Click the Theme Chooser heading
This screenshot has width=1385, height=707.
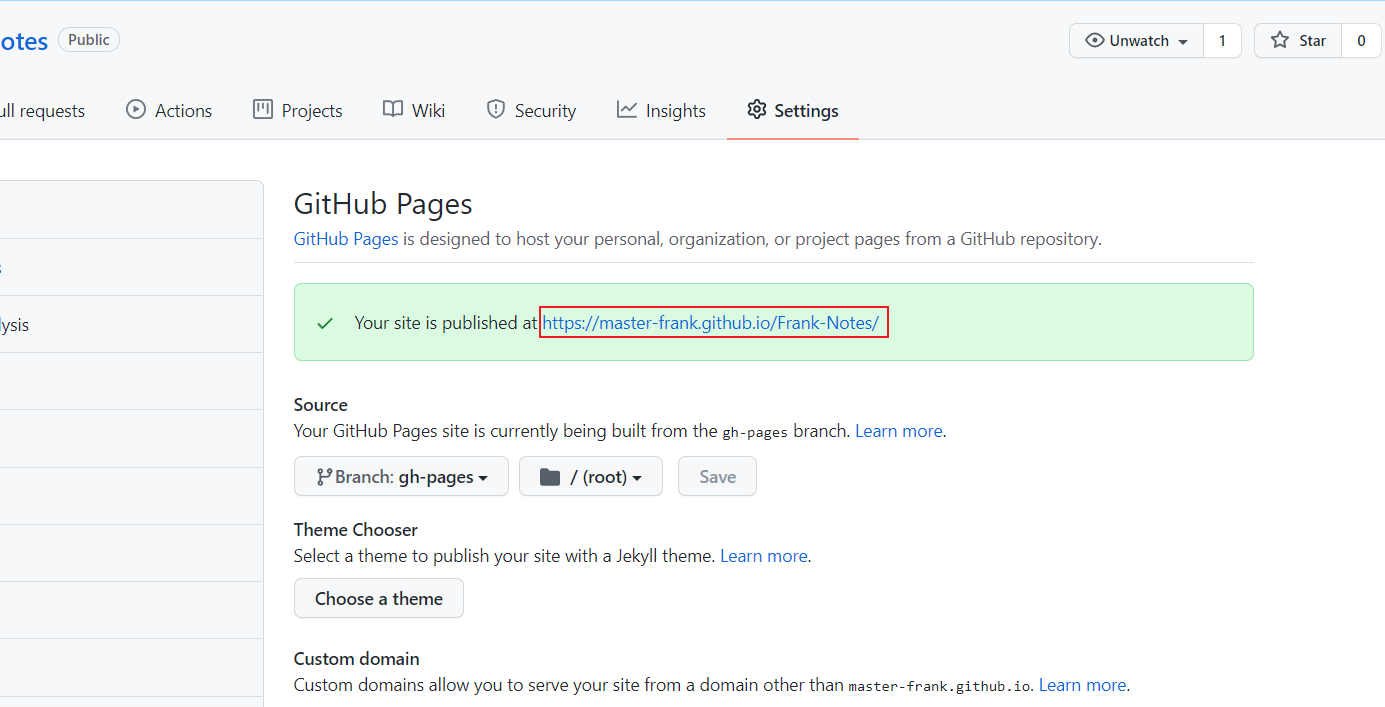pos(356,530)
